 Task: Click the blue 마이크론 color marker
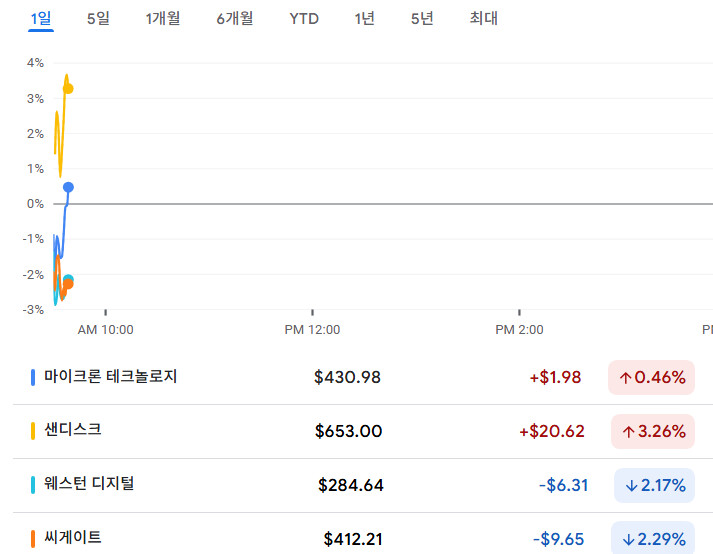(33, 377)
